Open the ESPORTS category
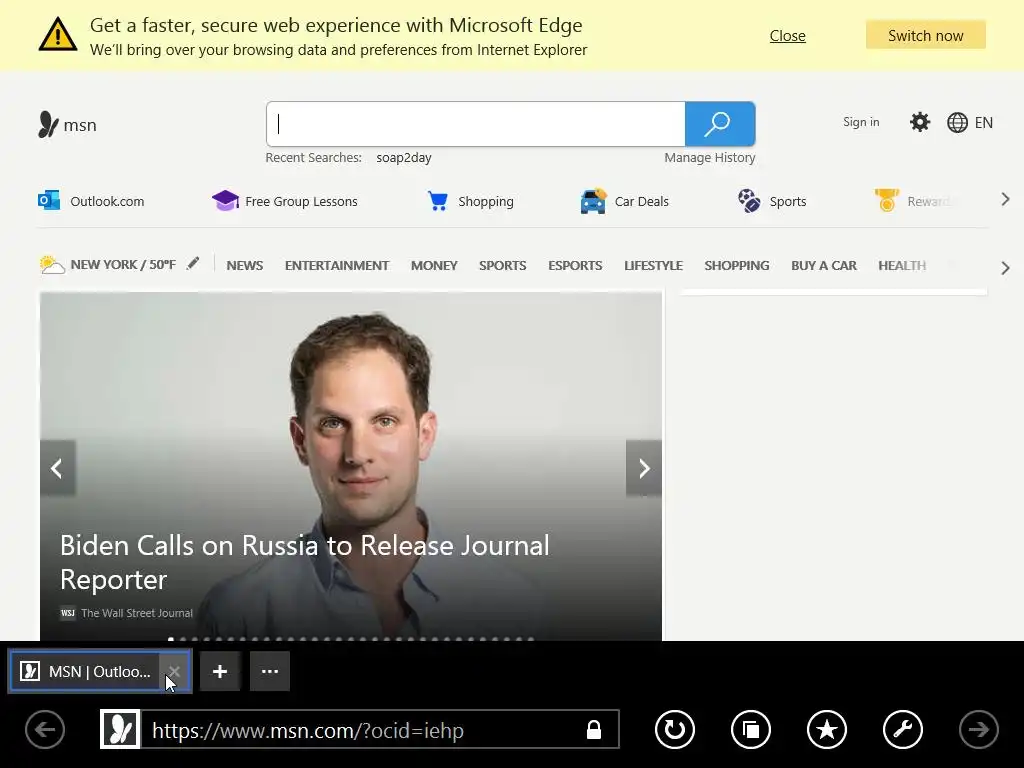Image resolution: width=1024 pixels, height=768 pixels. tap(575, 265)
